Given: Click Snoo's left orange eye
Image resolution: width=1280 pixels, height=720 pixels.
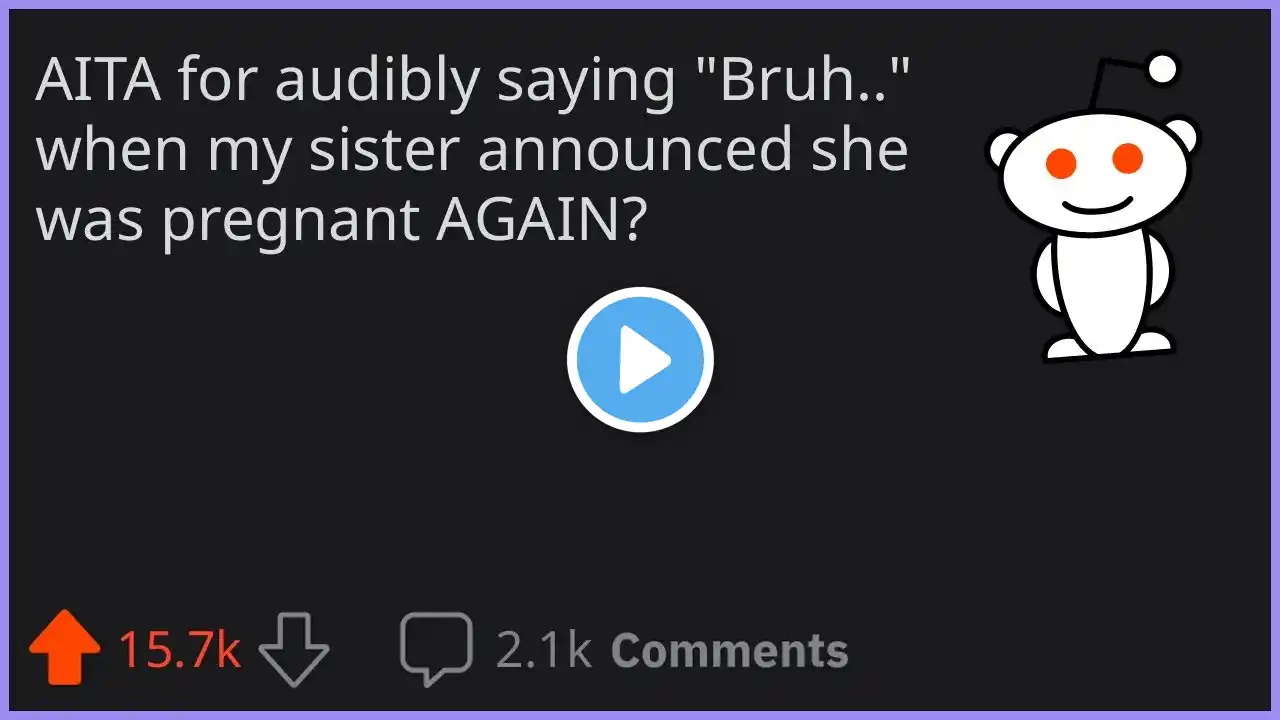Looking at the screenshot, I should 1060,162.
